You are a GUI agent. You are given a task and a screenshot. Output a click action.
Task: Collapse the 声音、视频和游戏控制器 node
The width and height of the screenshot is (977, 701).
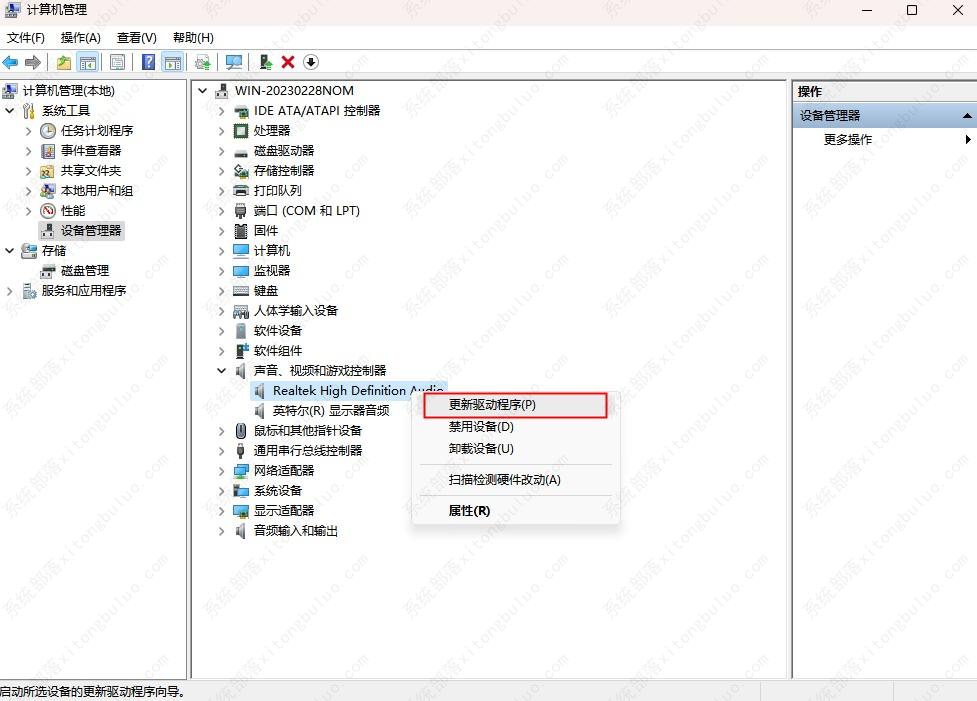pos(221,370)
